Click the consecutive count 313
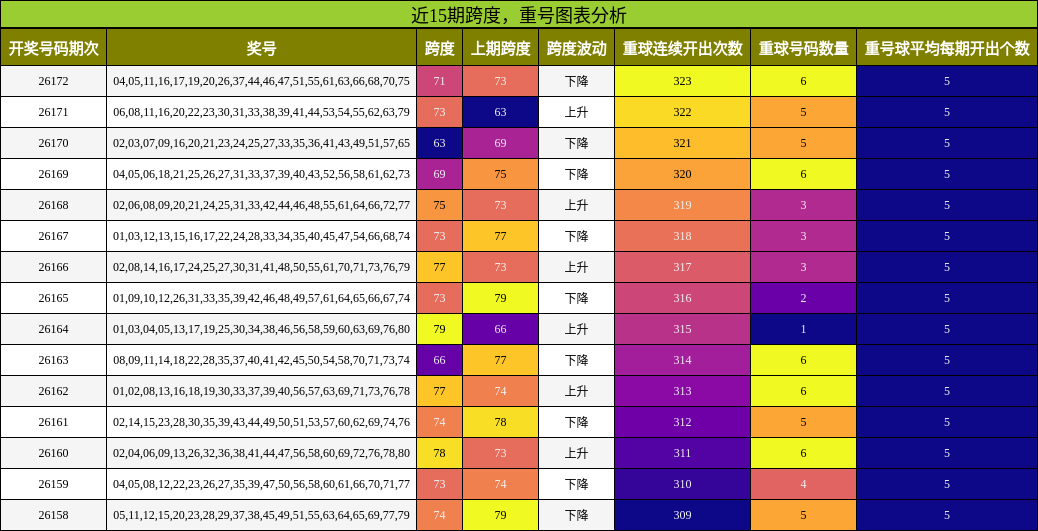Image resolution: width=1038 pixels, height=531 pixels. pos(683,391)
